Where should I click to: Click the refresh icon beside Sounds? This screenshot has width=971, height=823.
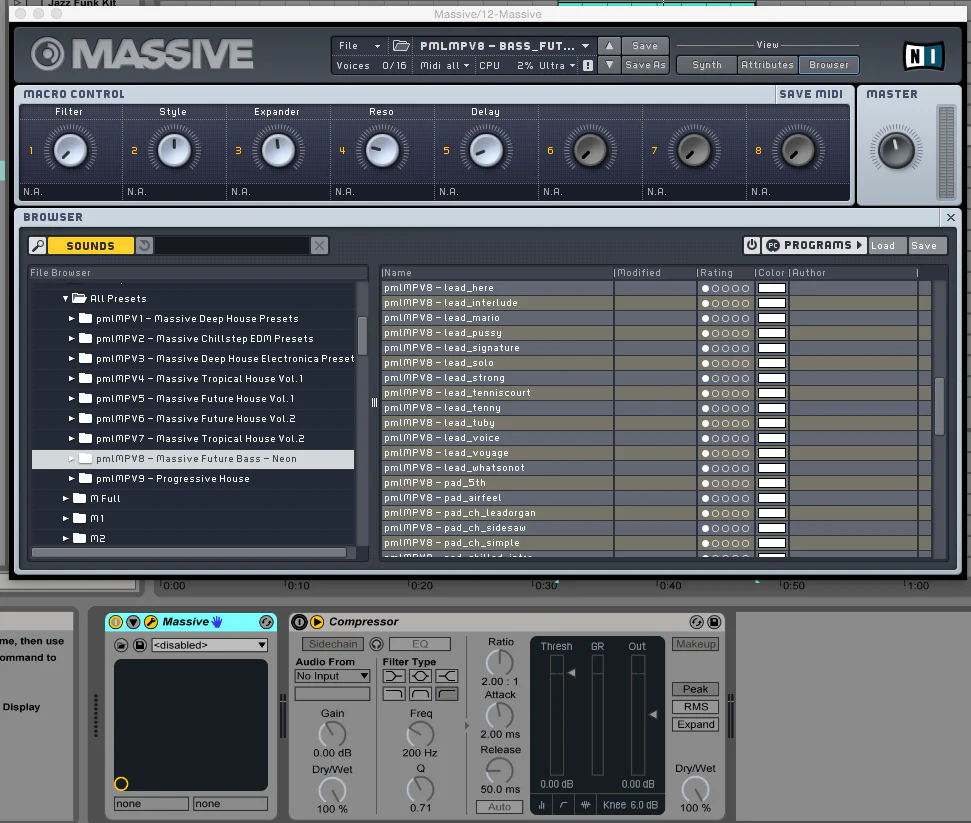[x=144, y=246]
